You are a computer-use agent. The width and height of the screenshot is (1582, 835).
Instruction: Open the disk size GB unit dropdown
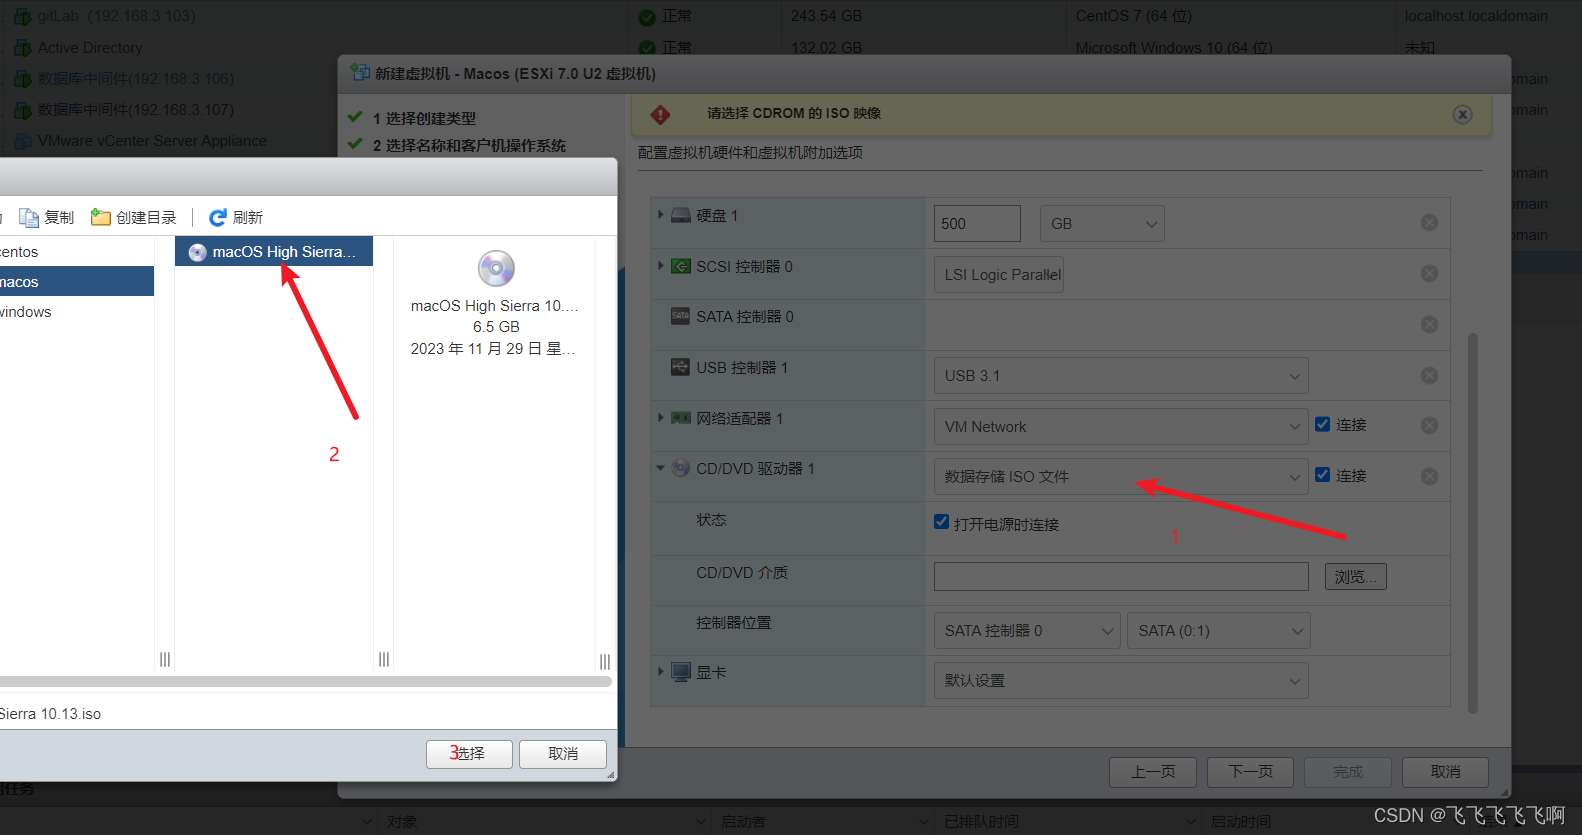tap(1102, 224)
